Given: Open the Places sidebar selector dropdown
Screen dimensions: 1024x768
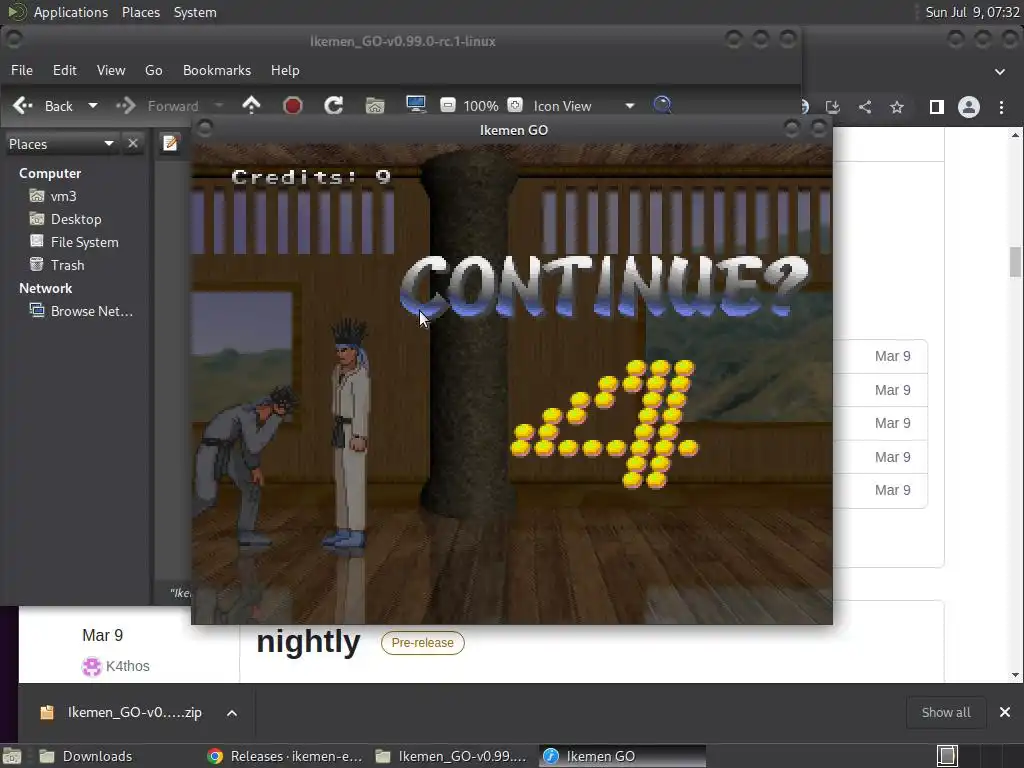Looking at the screenshot, I should [x=61, y=144].
